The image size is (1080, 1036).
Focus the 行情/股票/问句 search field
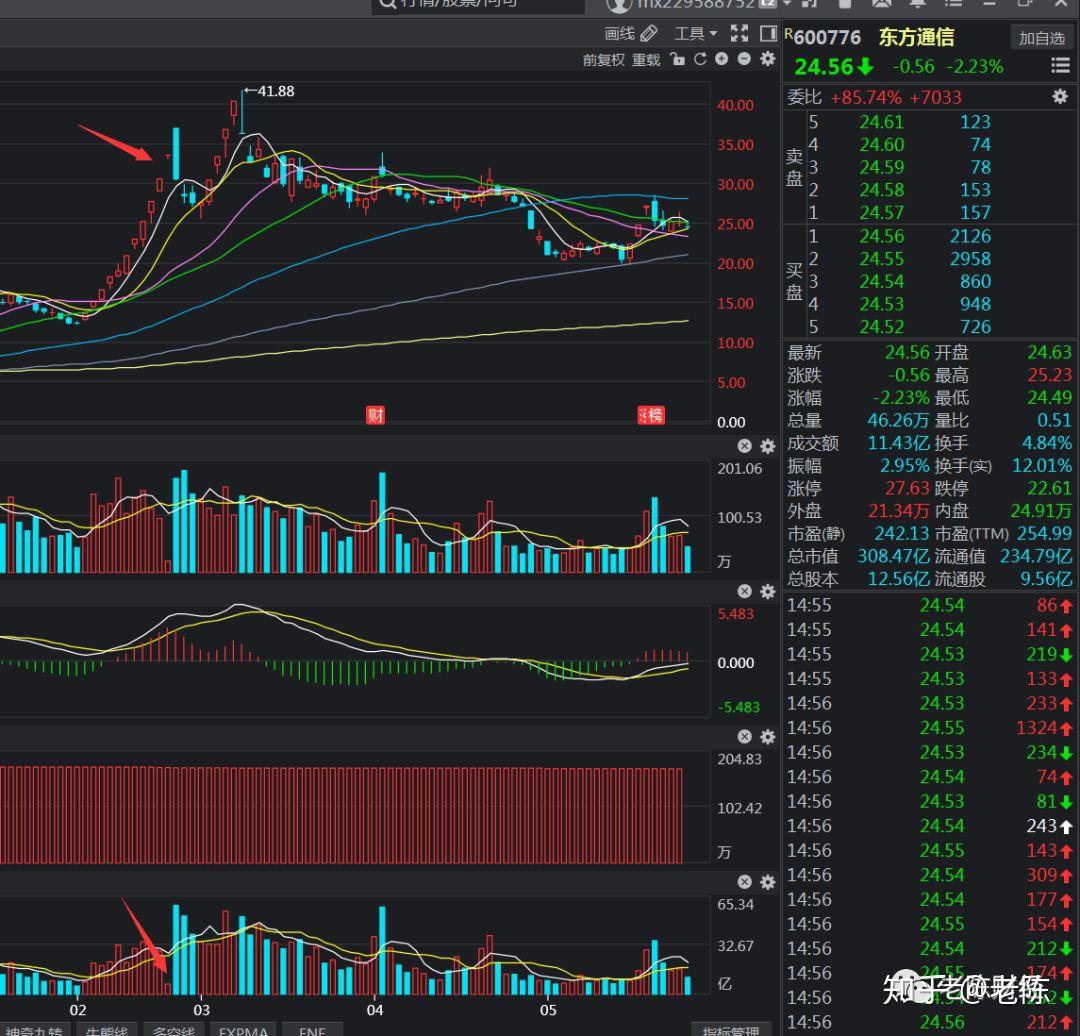479,6
